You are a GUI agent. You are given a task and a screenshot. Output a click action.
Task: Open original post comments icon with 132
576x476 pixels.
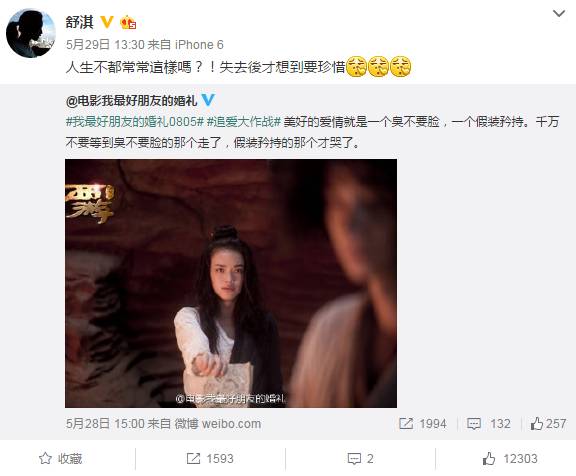[x=489, y=423]
